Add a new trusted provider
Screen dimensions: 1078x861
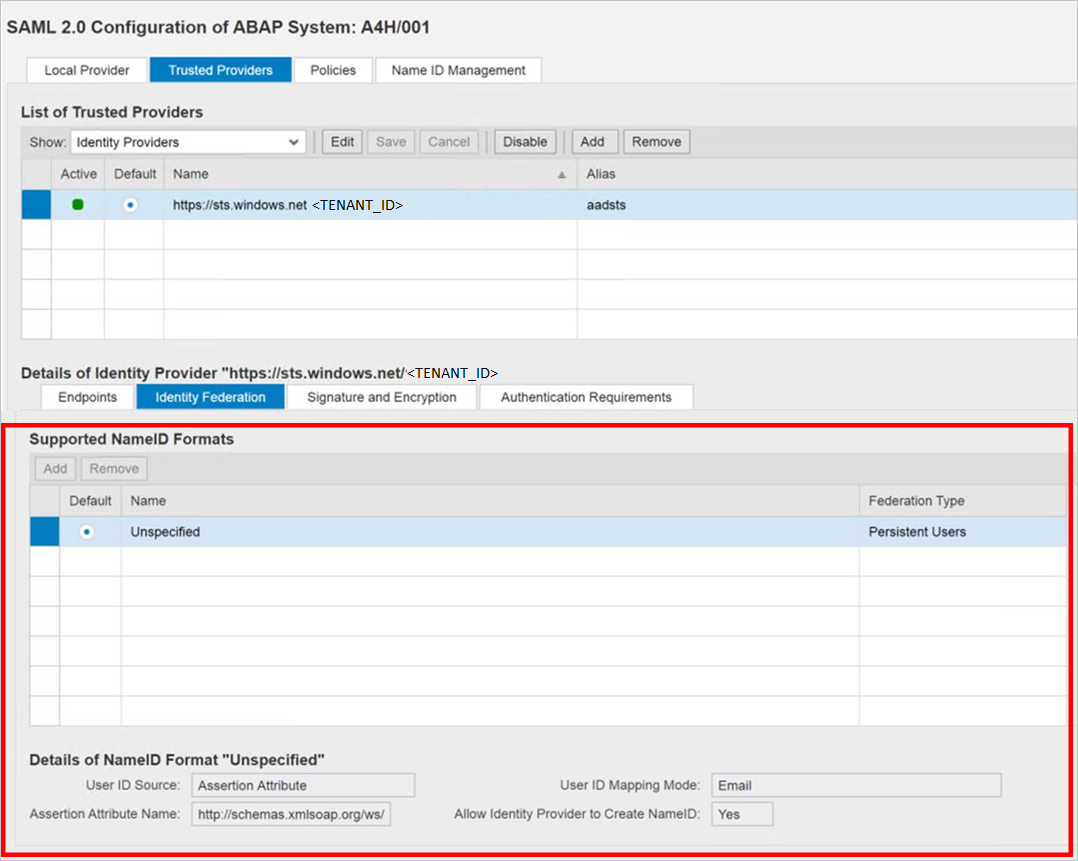pyautogui.click(x=594, y=141)
